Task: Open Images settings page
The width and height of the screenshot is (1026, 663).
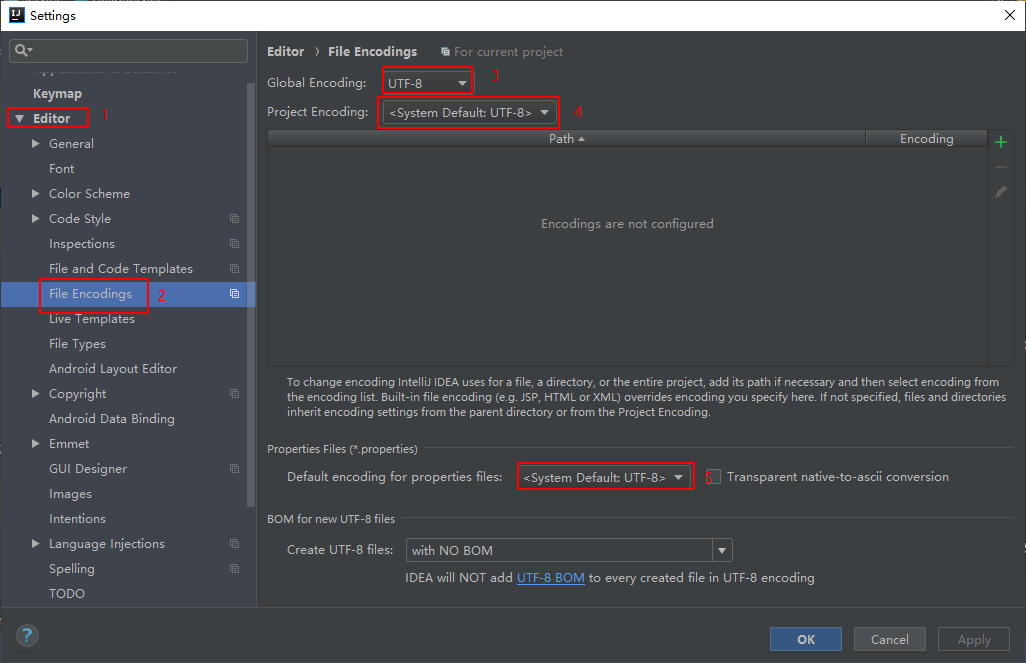Action: (70, 494)
